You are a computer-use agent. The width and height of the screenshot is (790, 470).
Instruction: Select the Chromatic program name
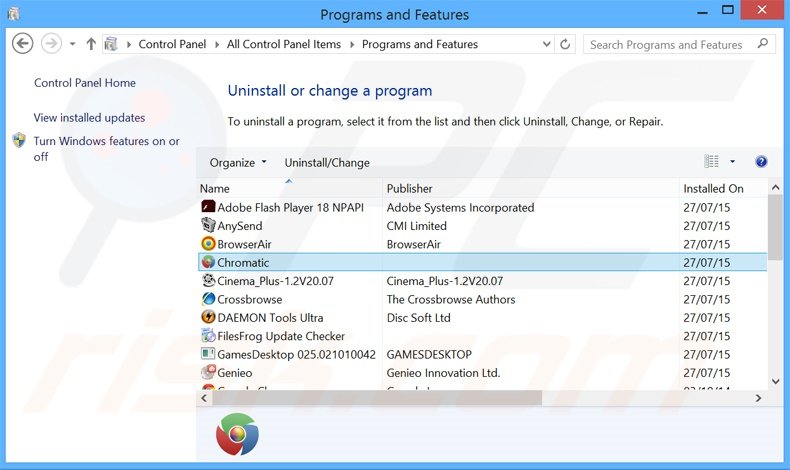click(243, 262)
